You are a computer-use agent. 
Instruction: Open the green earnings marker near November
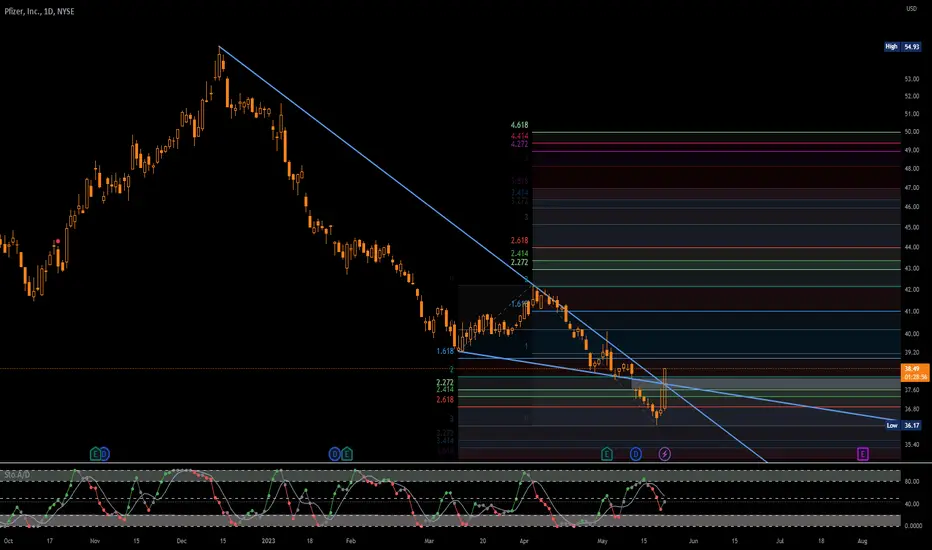95,454
